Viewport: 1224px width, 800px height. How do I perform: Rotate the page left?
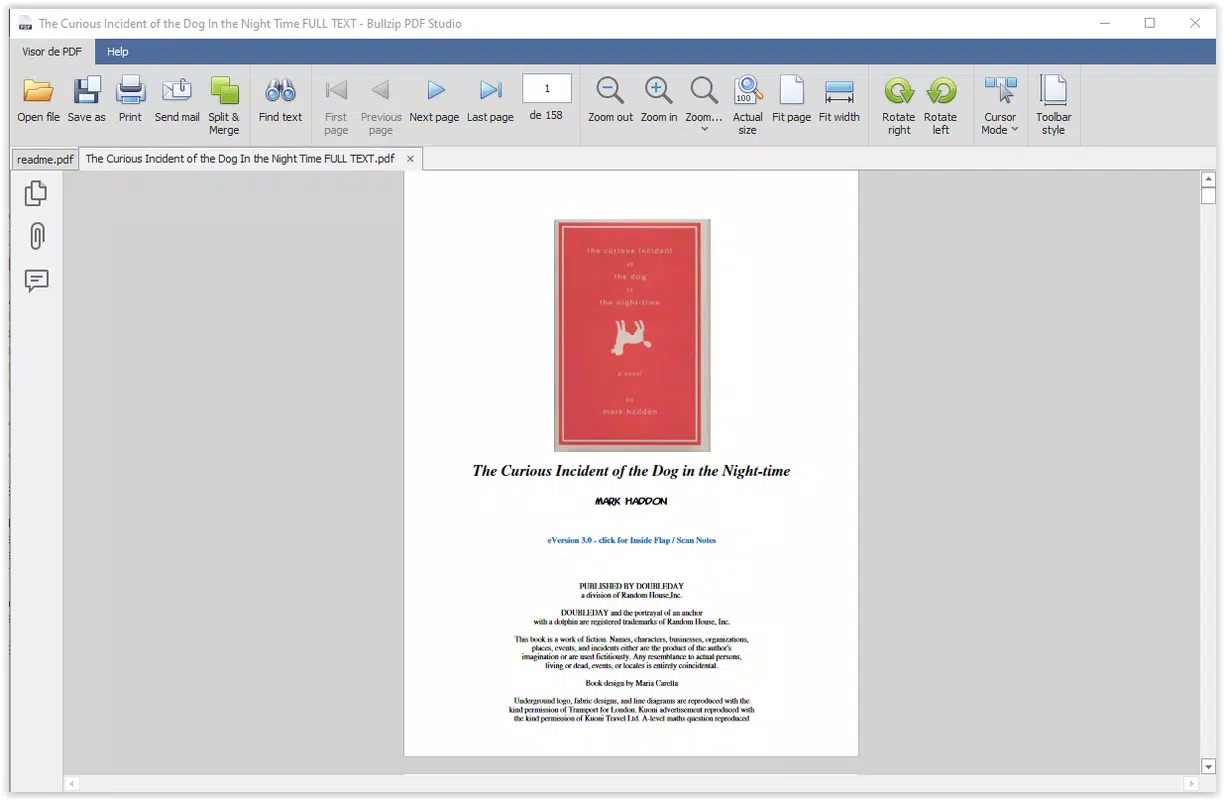941,105
